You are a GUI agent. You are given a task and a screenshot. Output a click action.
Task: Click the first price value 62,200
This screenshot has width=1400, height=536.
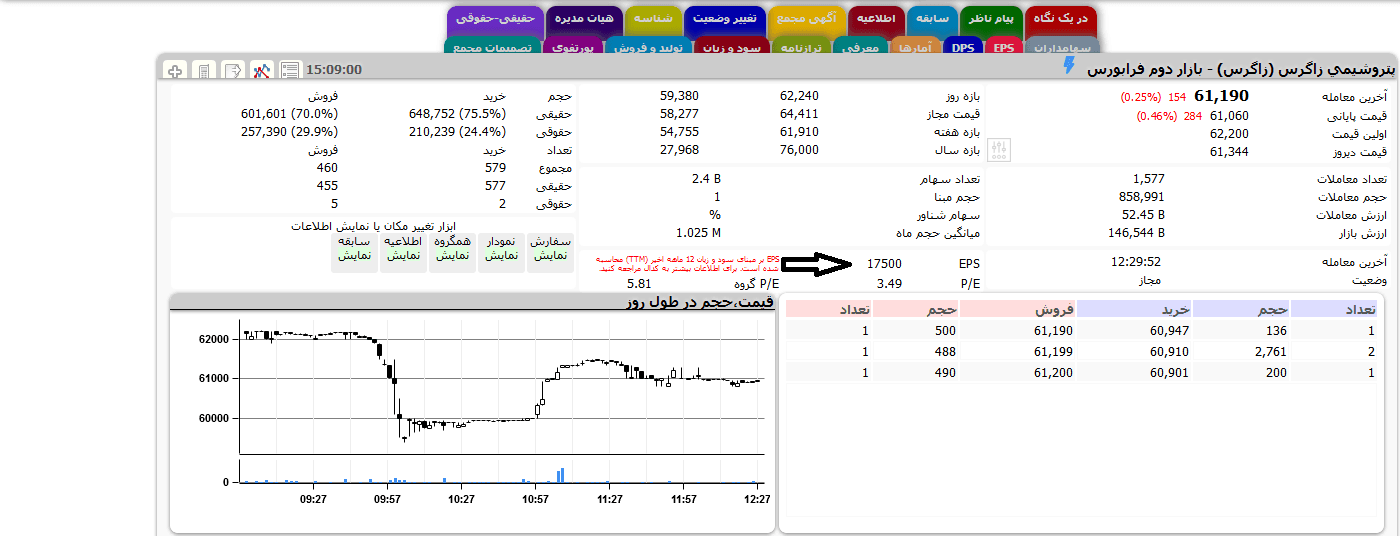[x=1229, y=134]
